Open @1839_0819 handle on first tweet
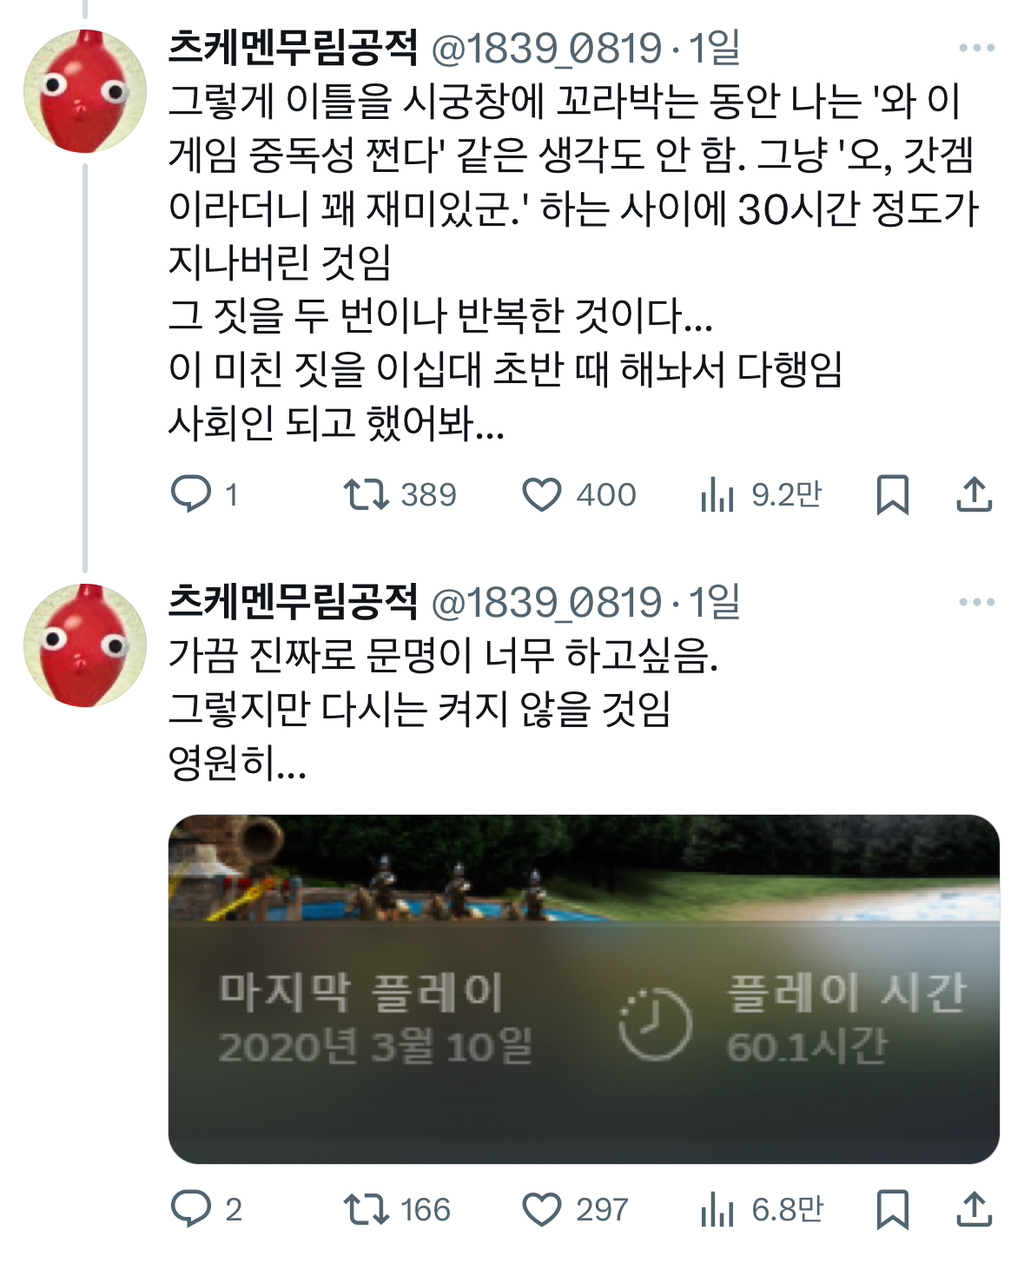The image size is (1024, 1263). coord(547,47)
